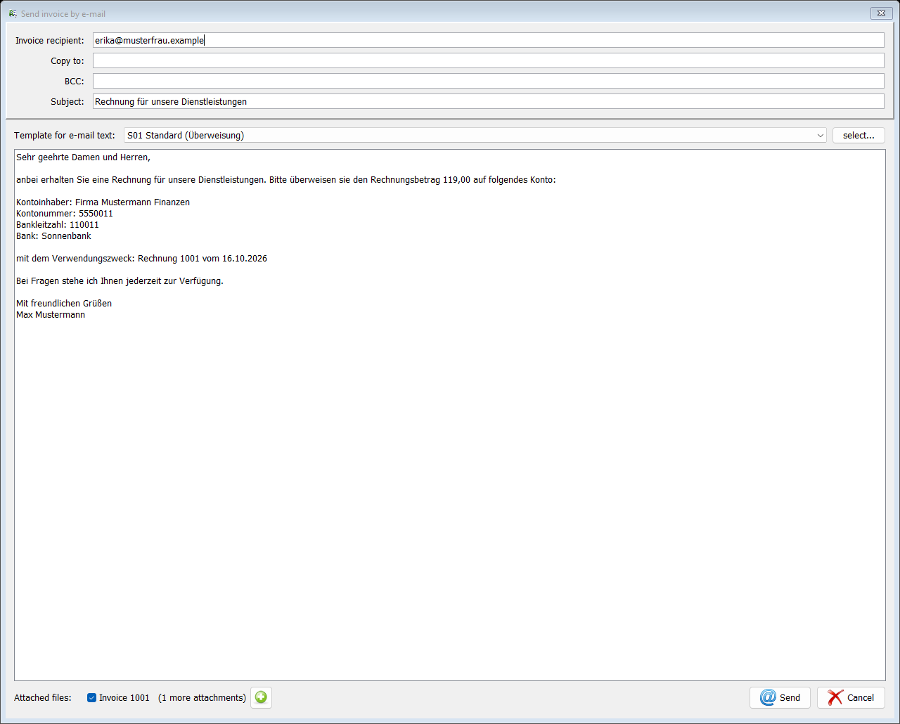Send the invoice e-mail
Screen dimensions: 900x724
click(x=779, y=698)
